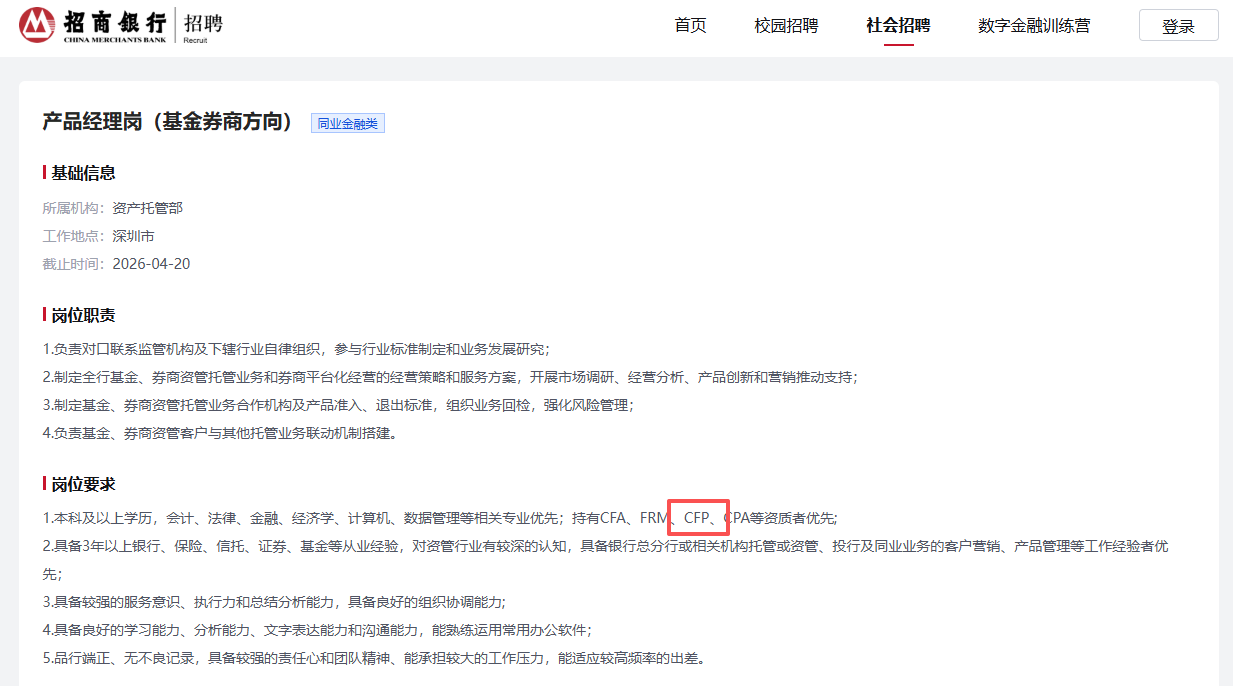
Task: Click the deadline date 2026-04-20
Action: click(x=151, y=264)
